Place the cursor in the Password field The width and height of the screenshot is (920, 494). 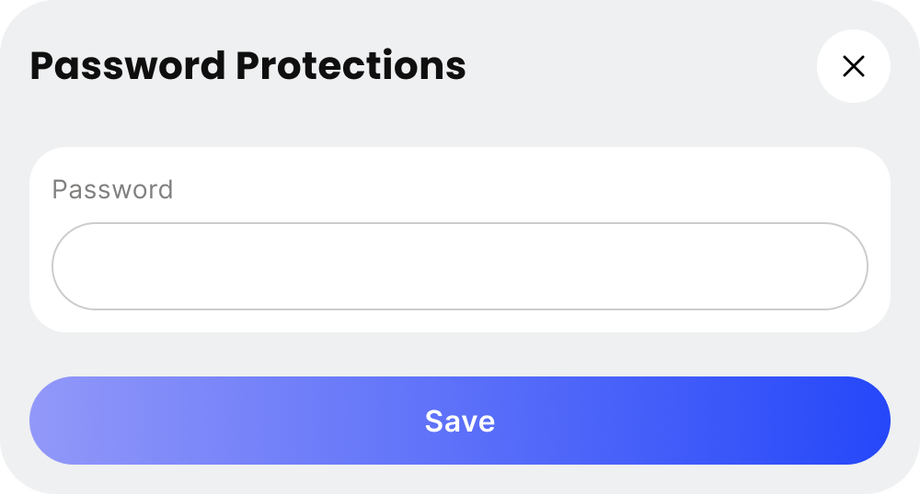pyautogui.click(x=459, y=266)
